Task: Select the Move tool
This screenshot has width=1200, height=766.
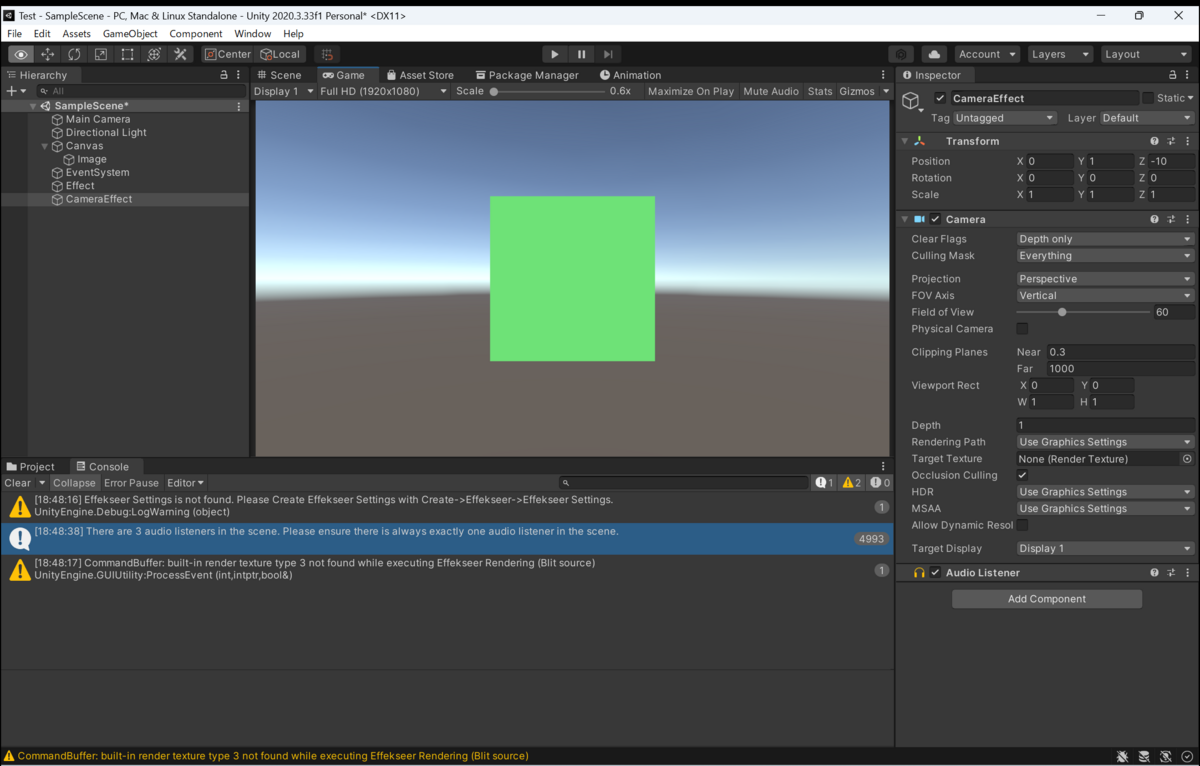Action: [48, 54]
